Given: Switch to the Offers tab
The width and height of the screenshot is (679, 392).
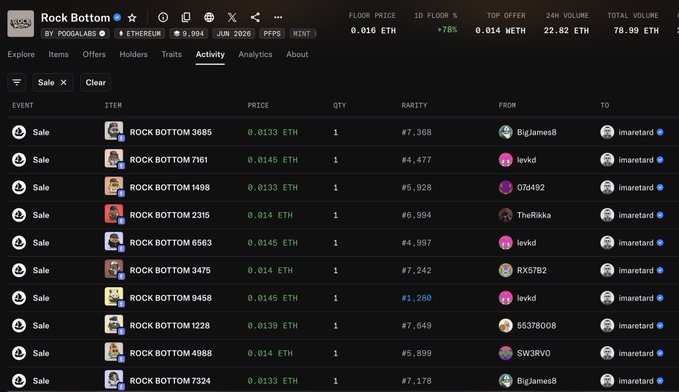Looking at the screenshot, I should coord(94,55).
